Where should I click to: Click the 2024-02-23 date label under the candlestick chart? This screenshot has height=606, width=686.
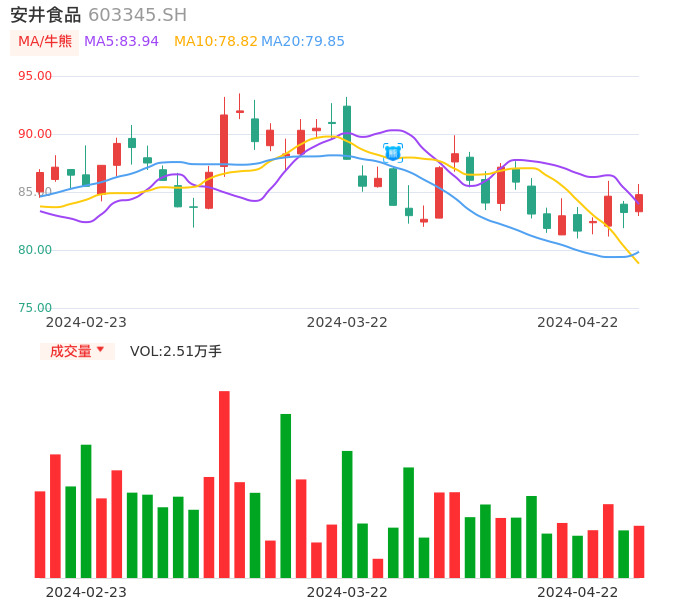pyautogui.click(x=86, y=322)
